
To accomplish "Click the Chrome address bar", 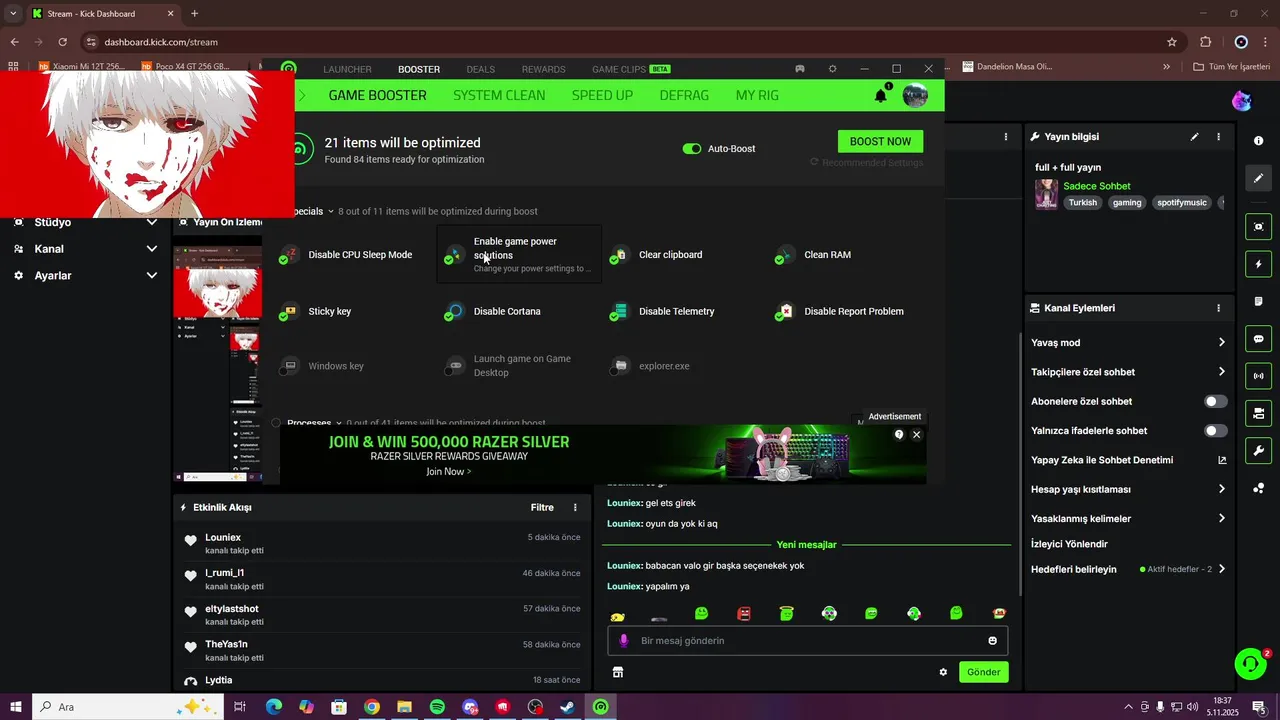I will pyautogui.click(x=630, y=42).
